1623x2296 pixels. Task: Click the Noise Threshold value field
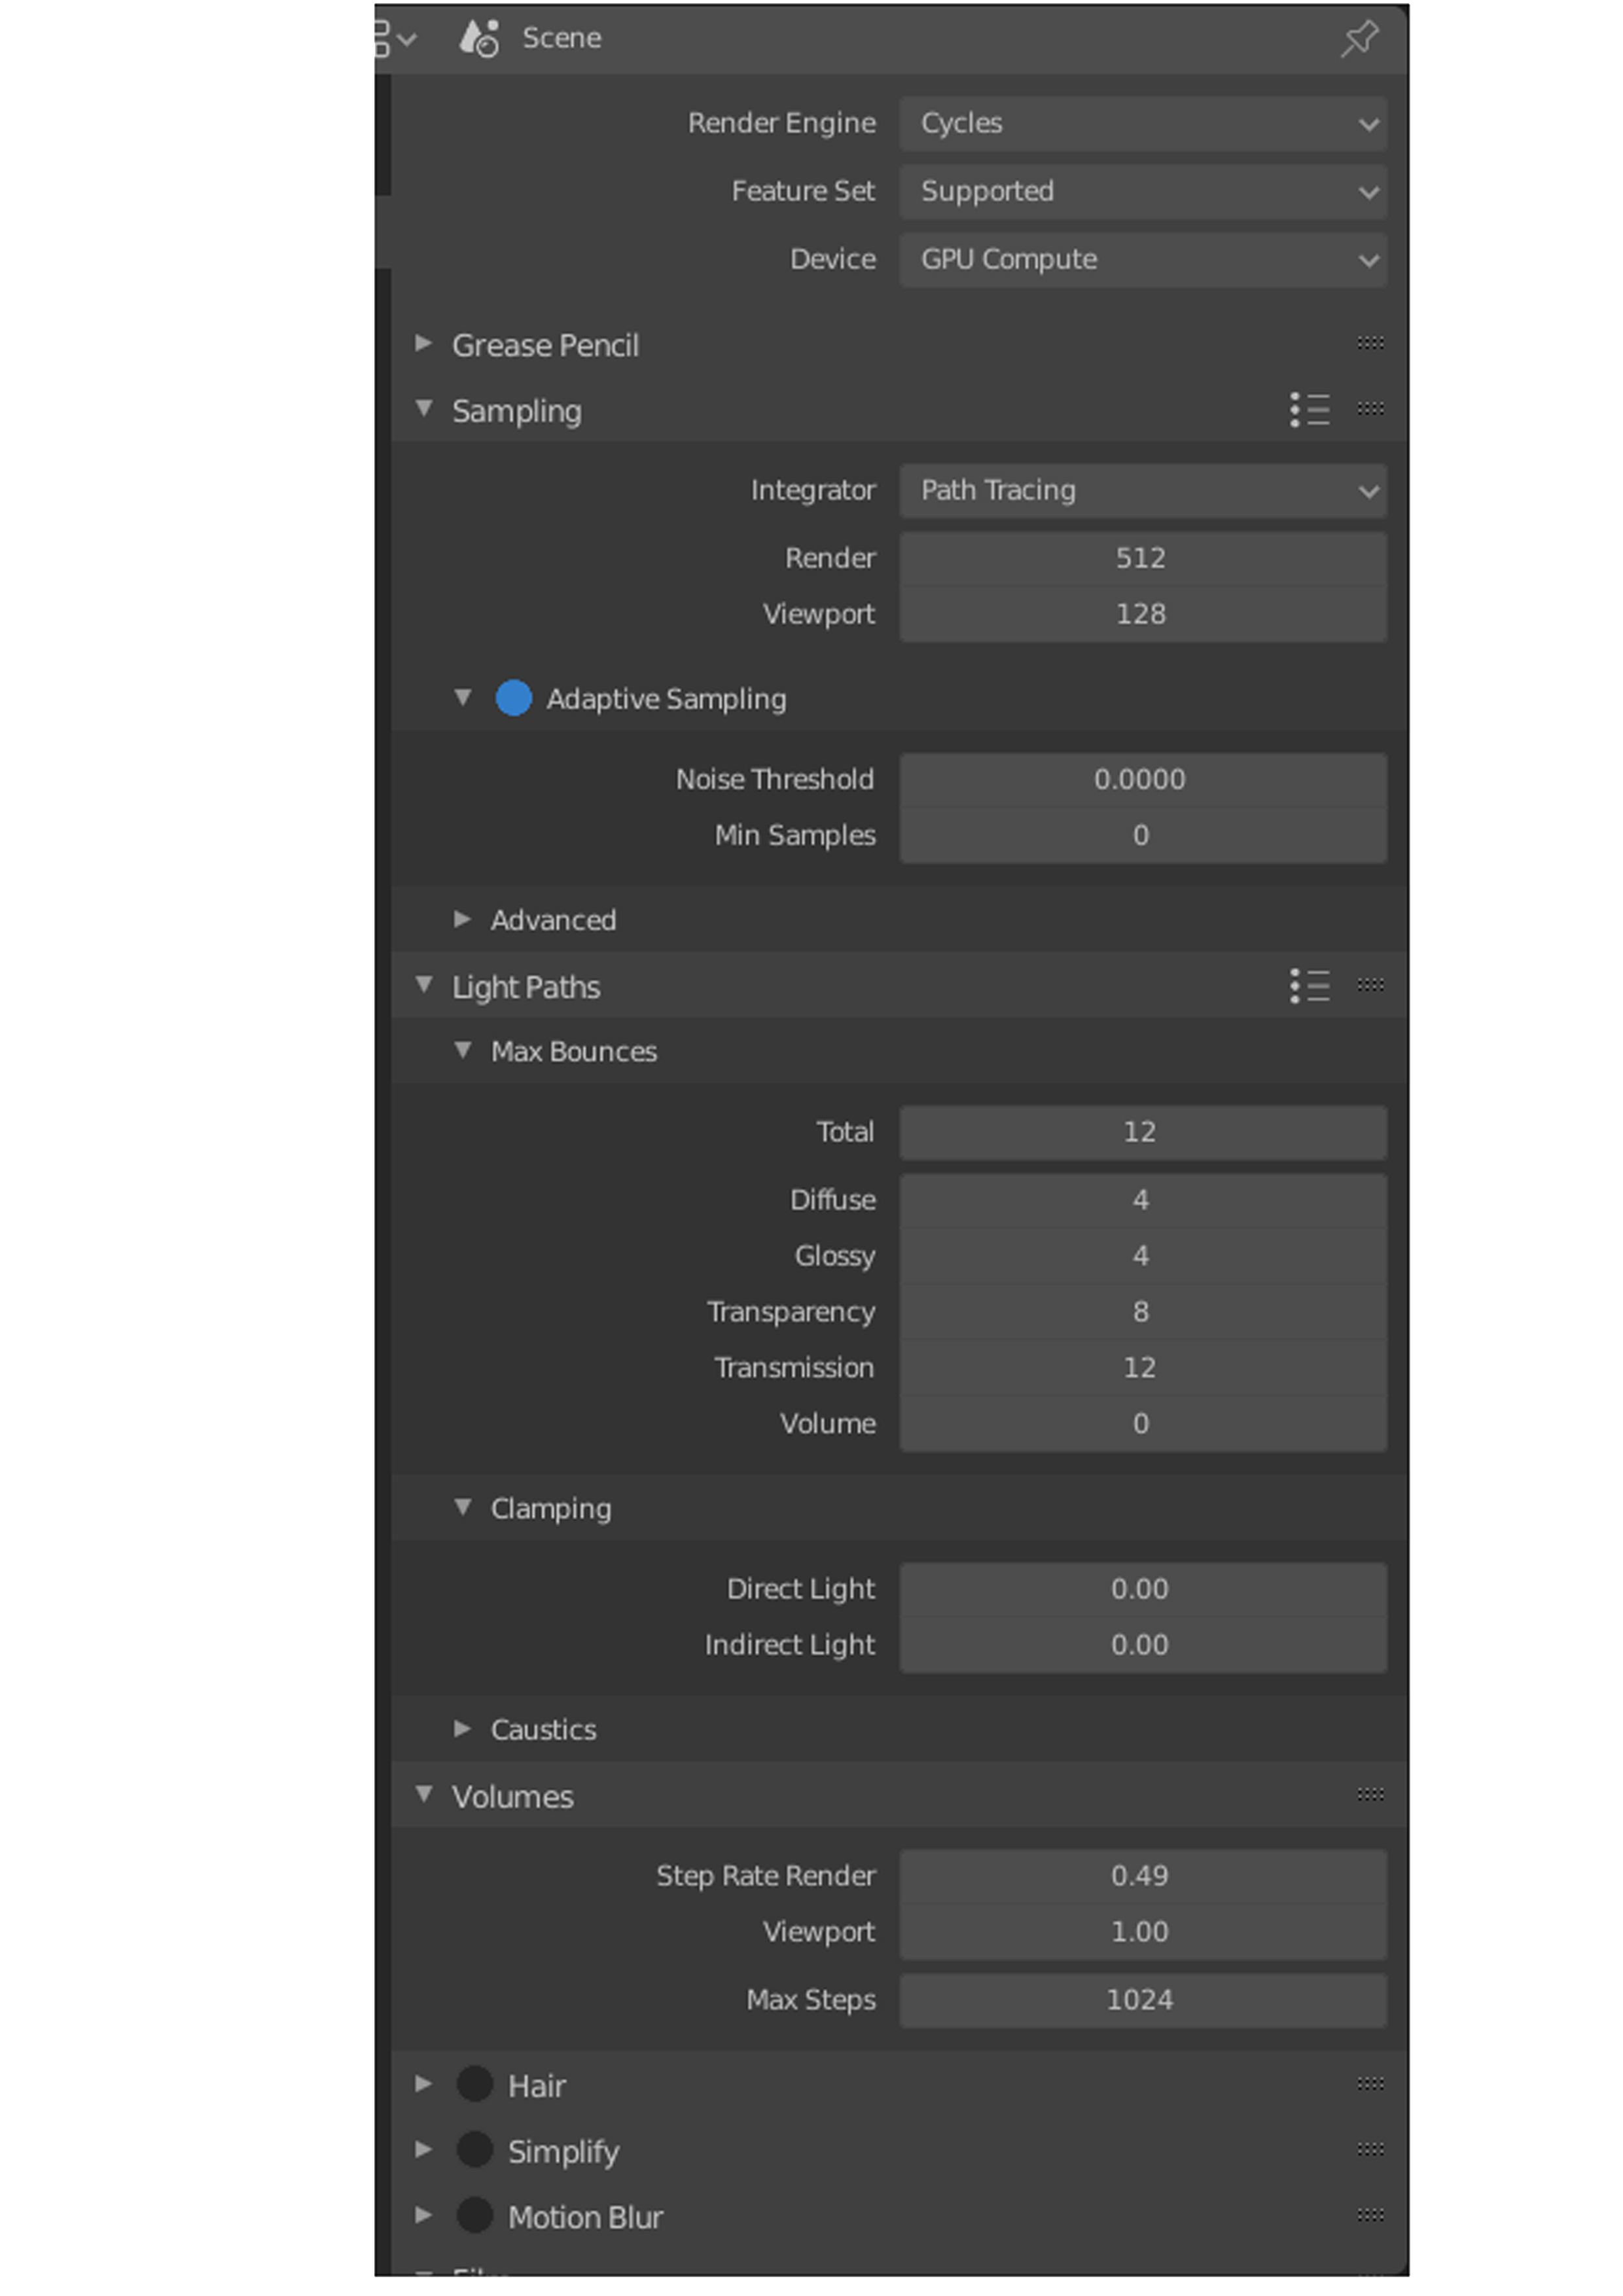(x=1142, y=779)
